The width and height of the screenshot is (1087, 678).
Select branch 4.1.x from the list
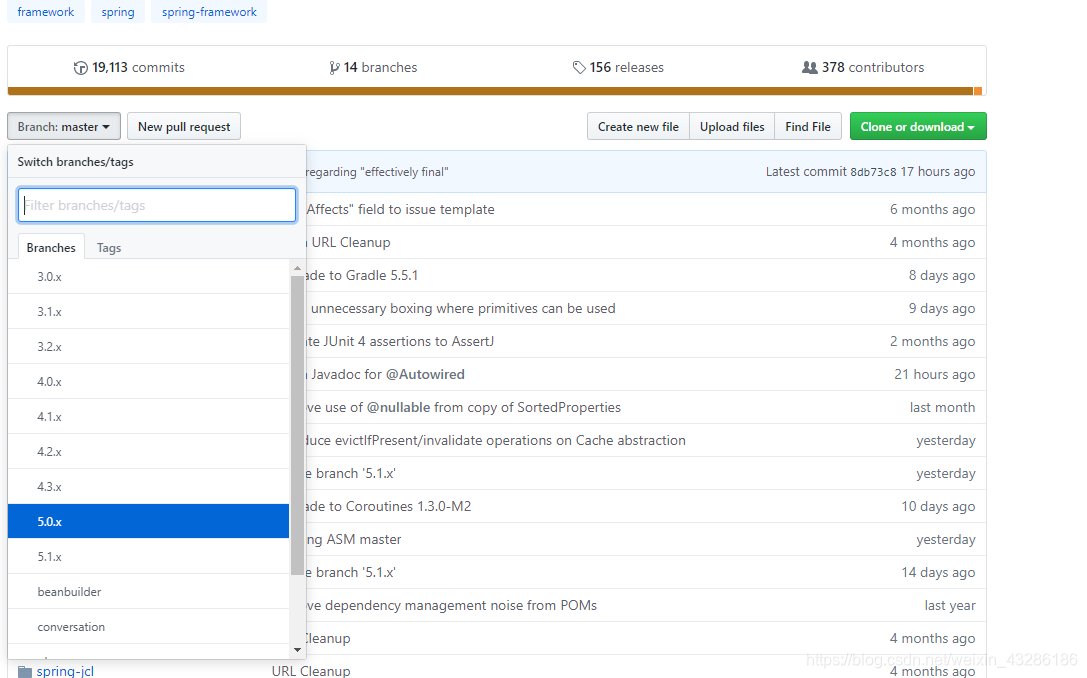click(148, 417)
